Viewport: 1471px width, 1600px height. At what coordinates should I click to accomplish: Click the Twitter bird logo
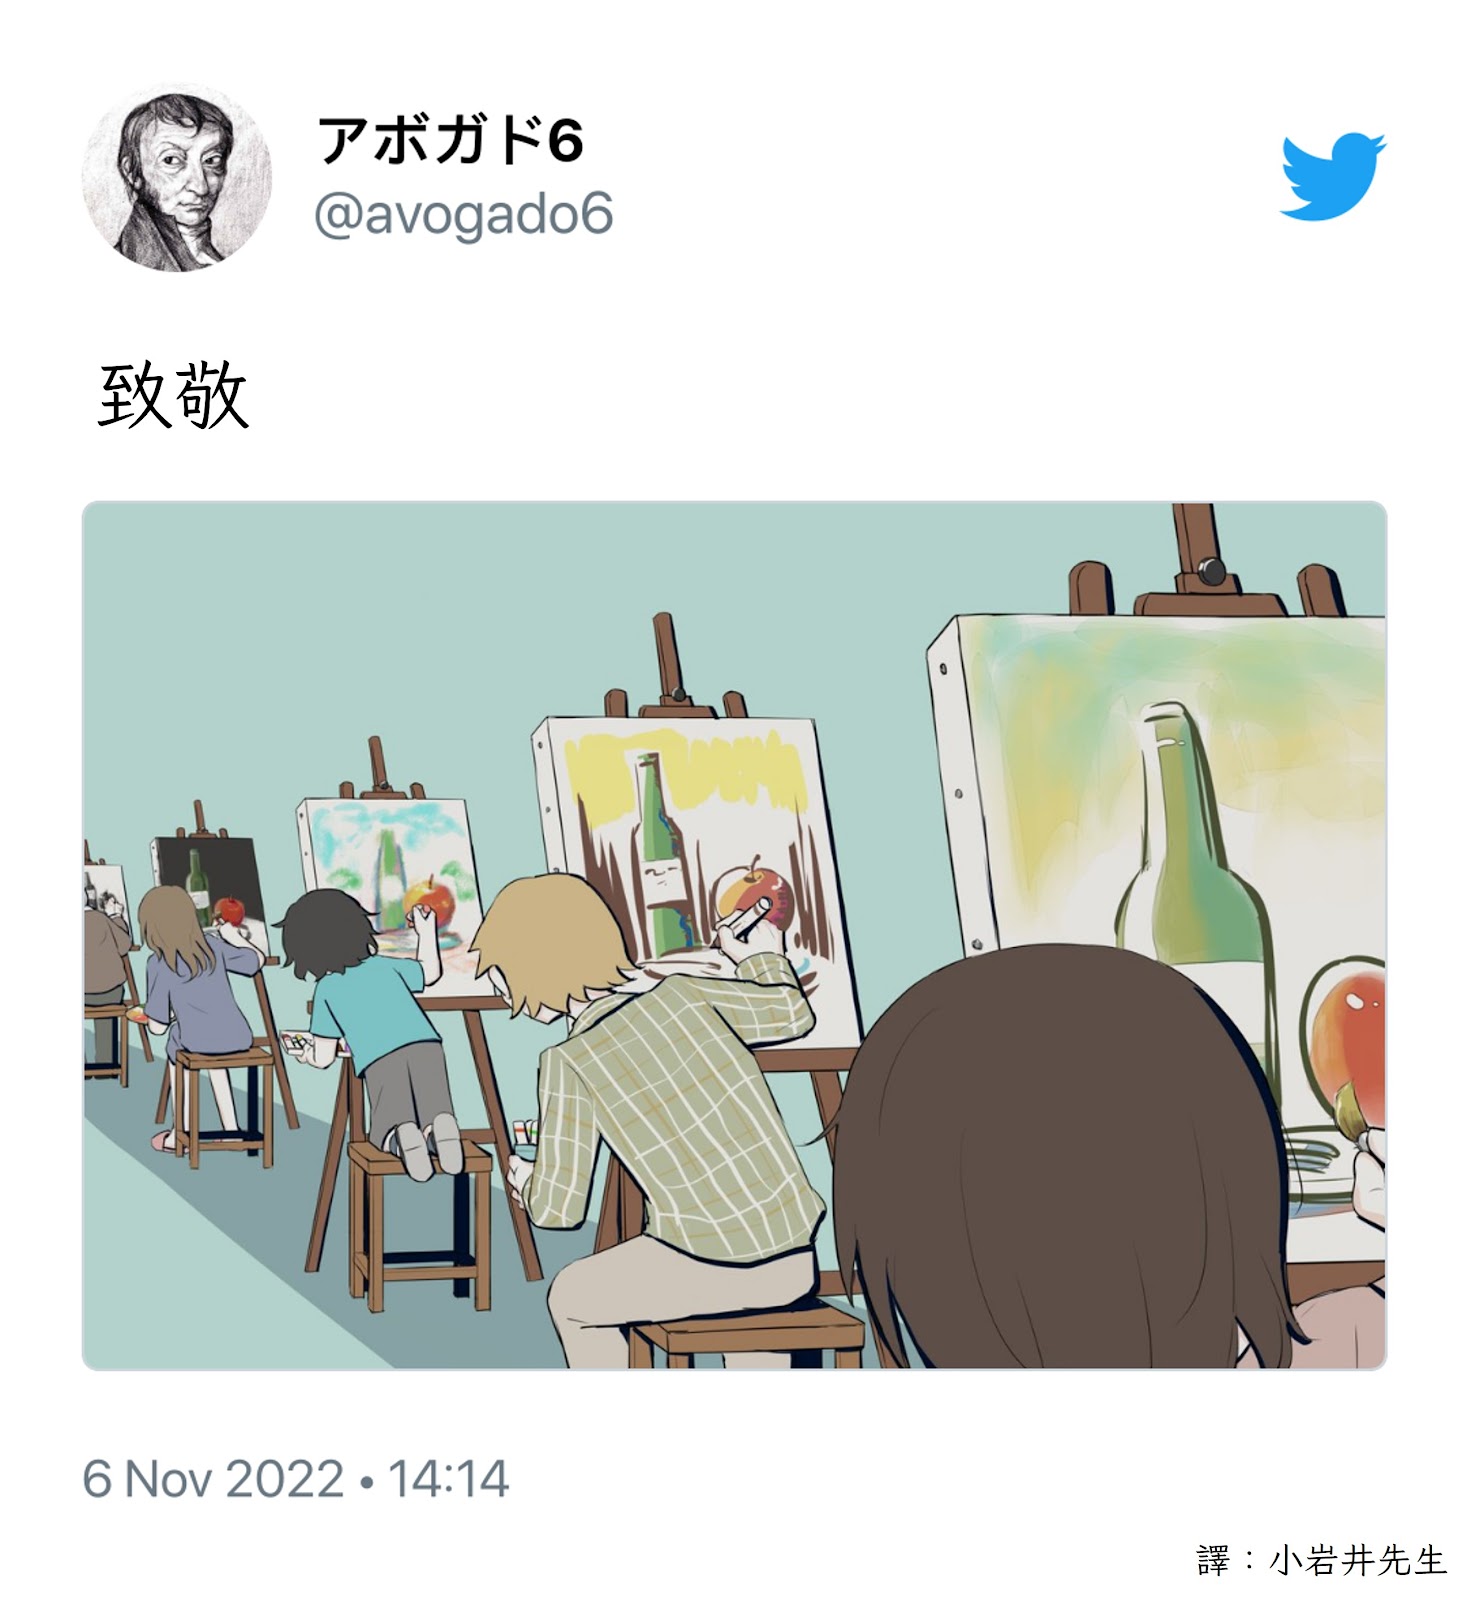(x=1333, y=176)
